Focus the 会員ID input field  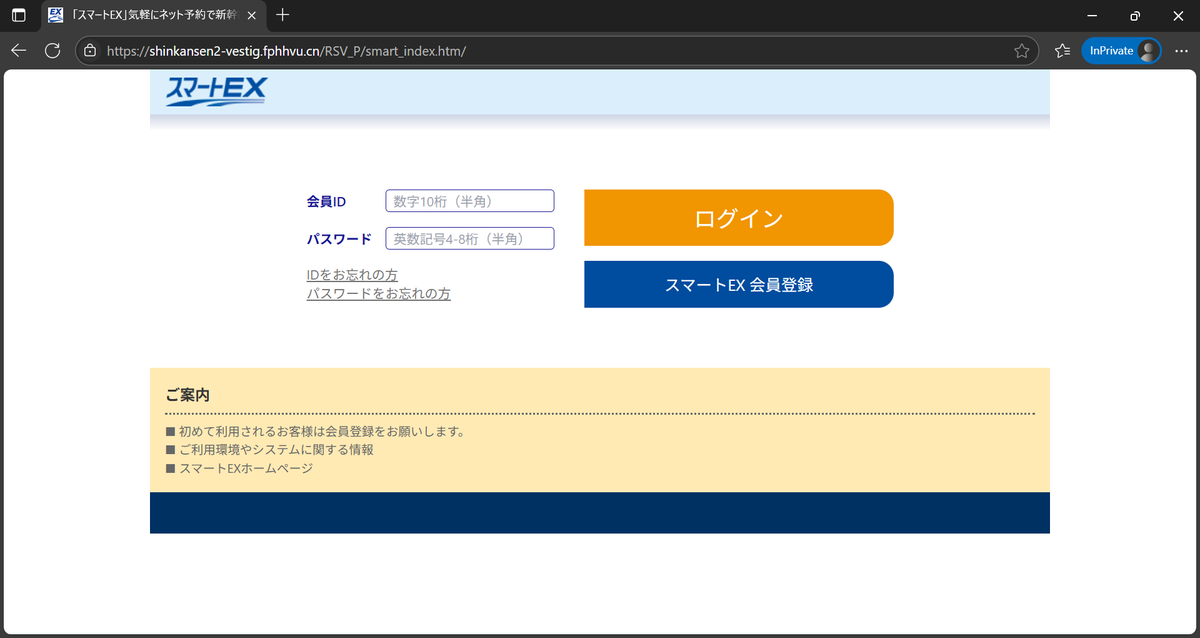coord(470,201)
